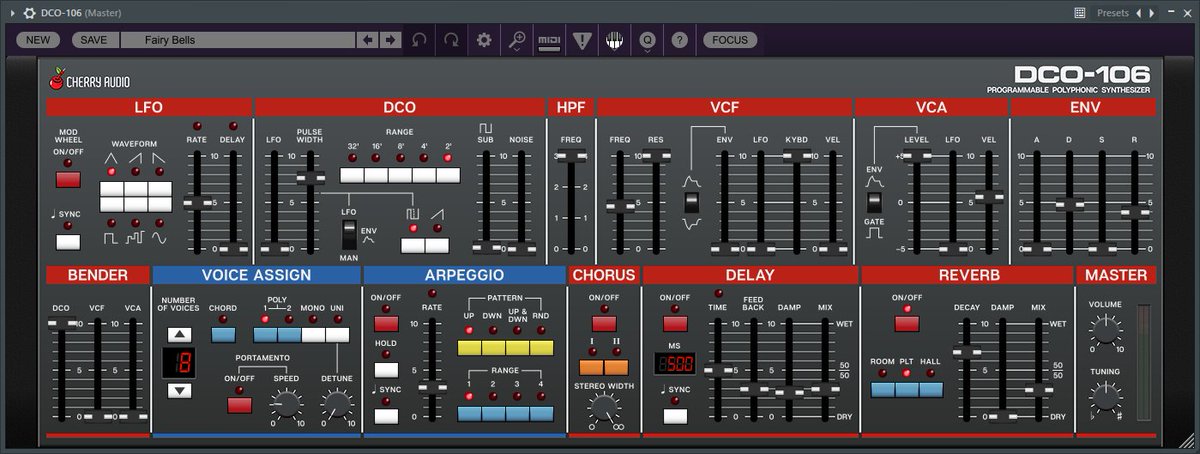Toggle Arpeggio Sync button
The image size is (1200, 454).
(386, 415)
